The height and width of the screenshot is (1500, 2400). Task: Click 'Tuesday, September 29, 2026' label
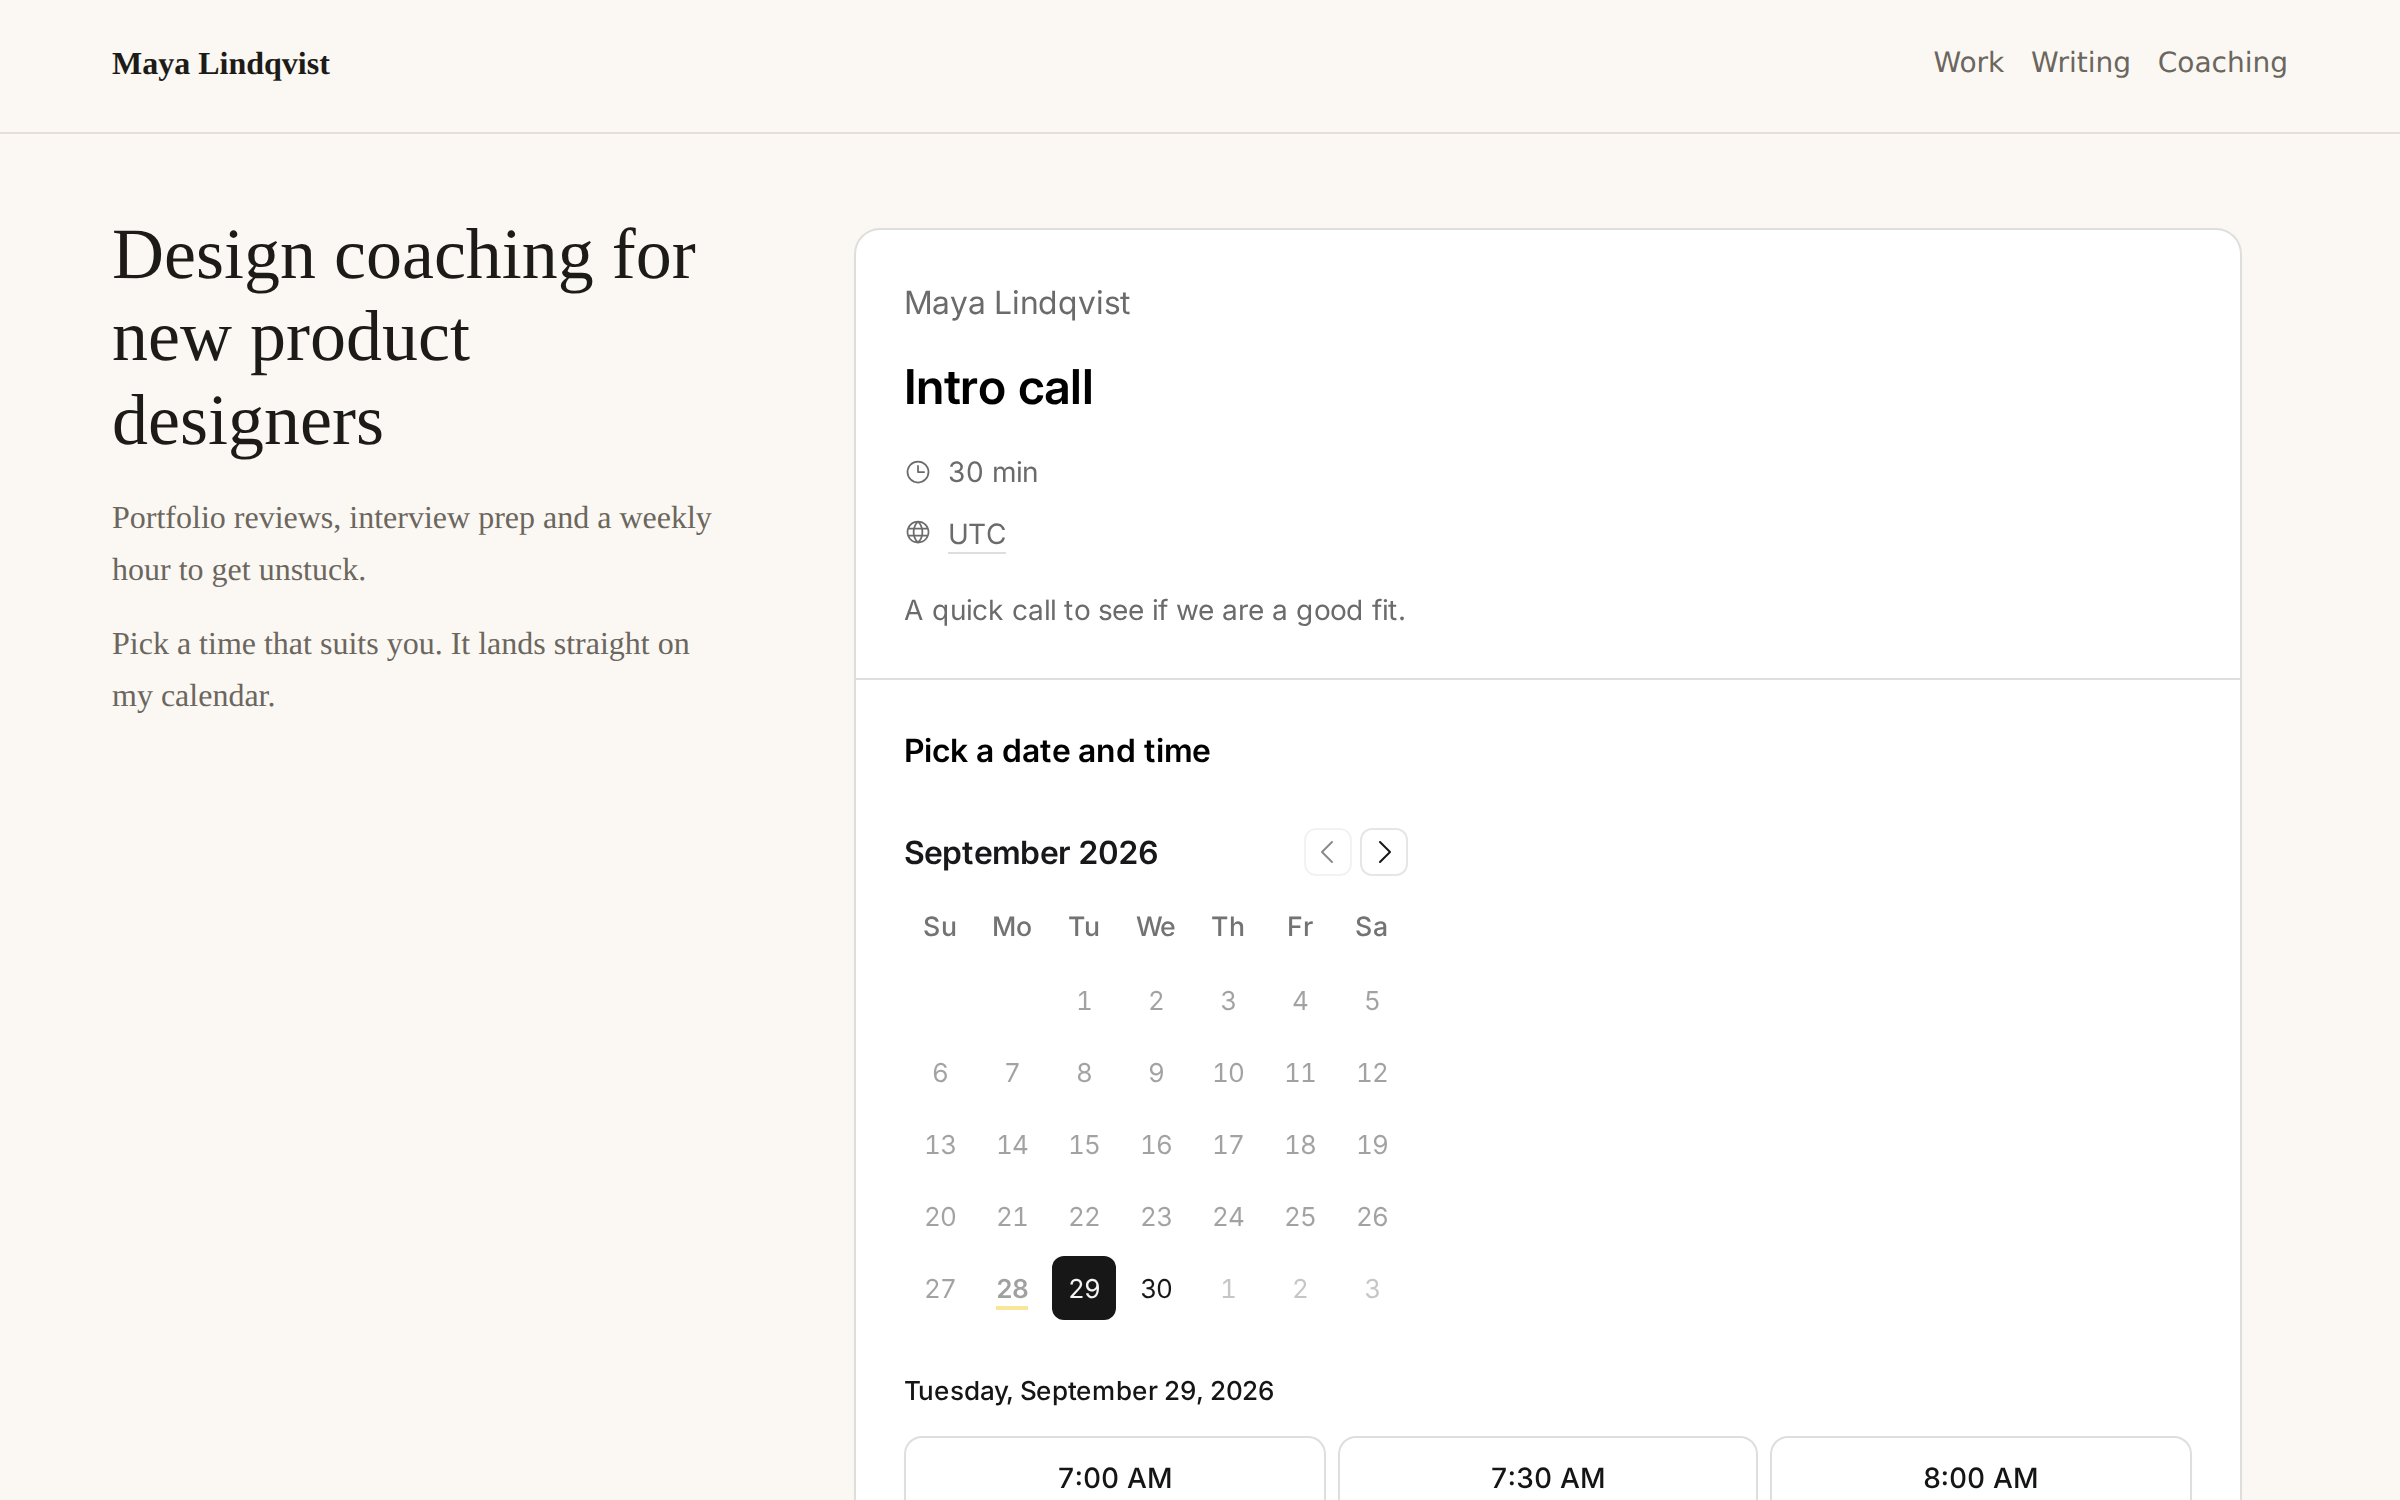pos(1089,1391)
